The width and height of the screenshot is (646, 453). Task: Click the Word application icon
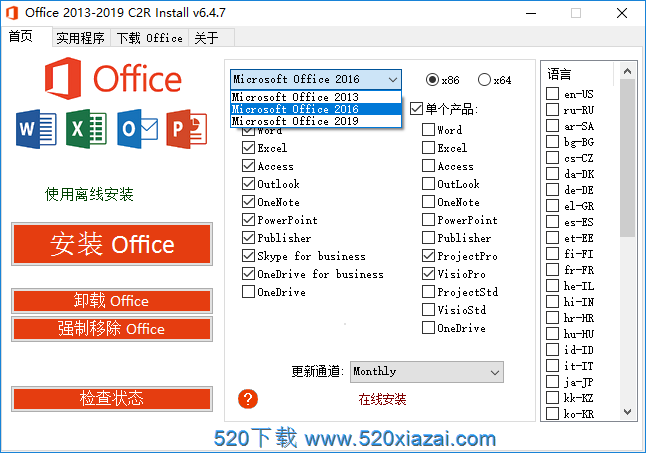pyautogui.click(x=36, y=129)
